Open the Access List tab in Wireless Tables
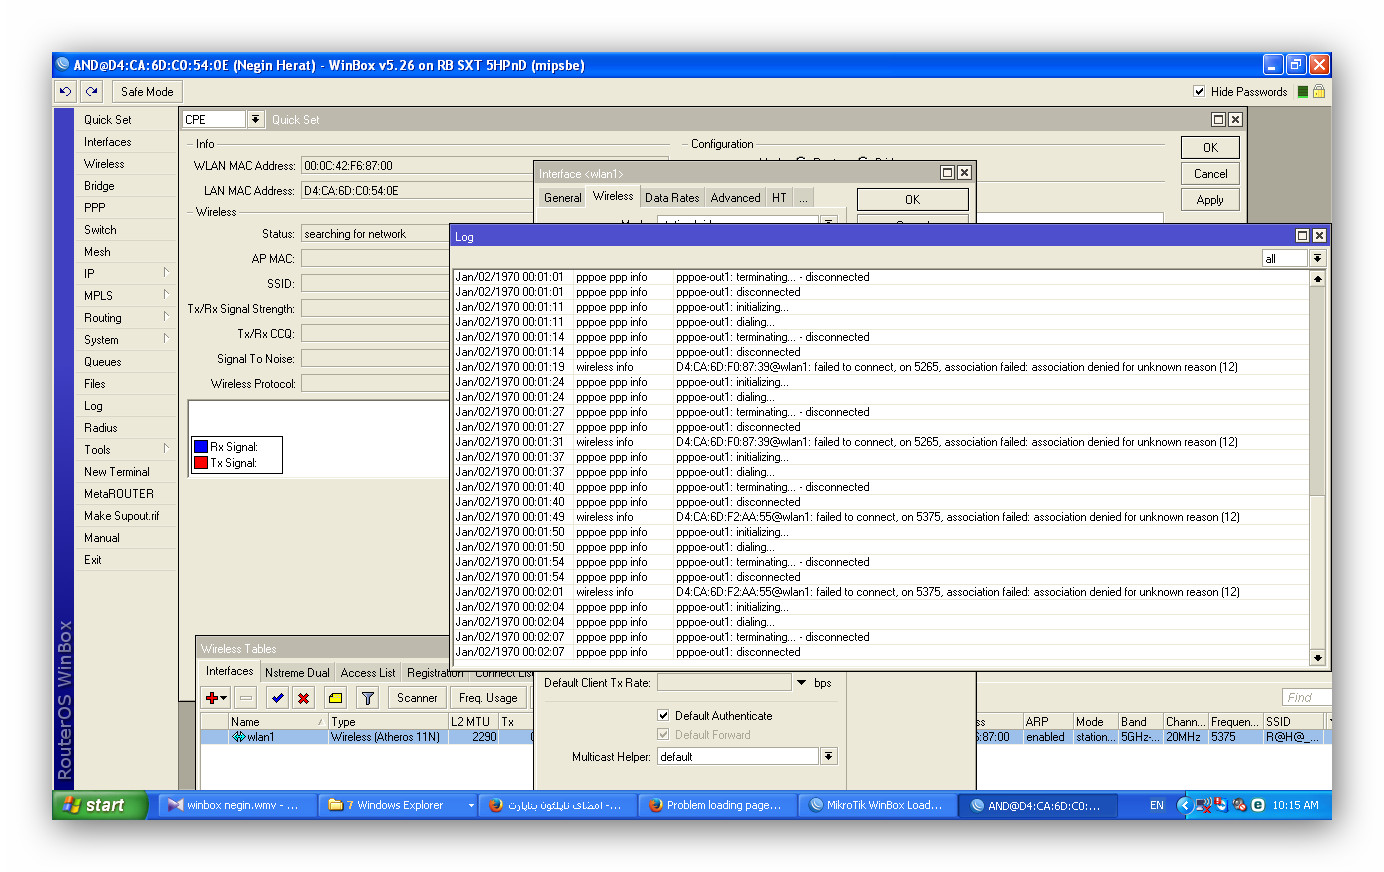Viewport: 1384px width, 872px height. point(368,673)
